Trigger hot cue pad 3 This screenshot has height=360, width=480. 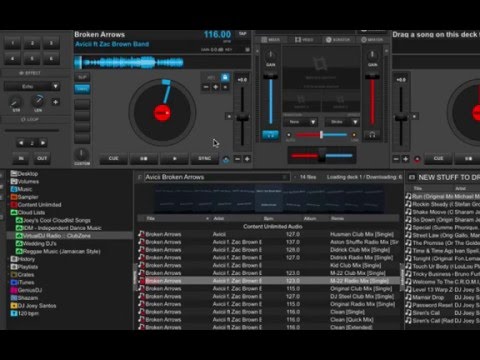(x=51, y=43)
